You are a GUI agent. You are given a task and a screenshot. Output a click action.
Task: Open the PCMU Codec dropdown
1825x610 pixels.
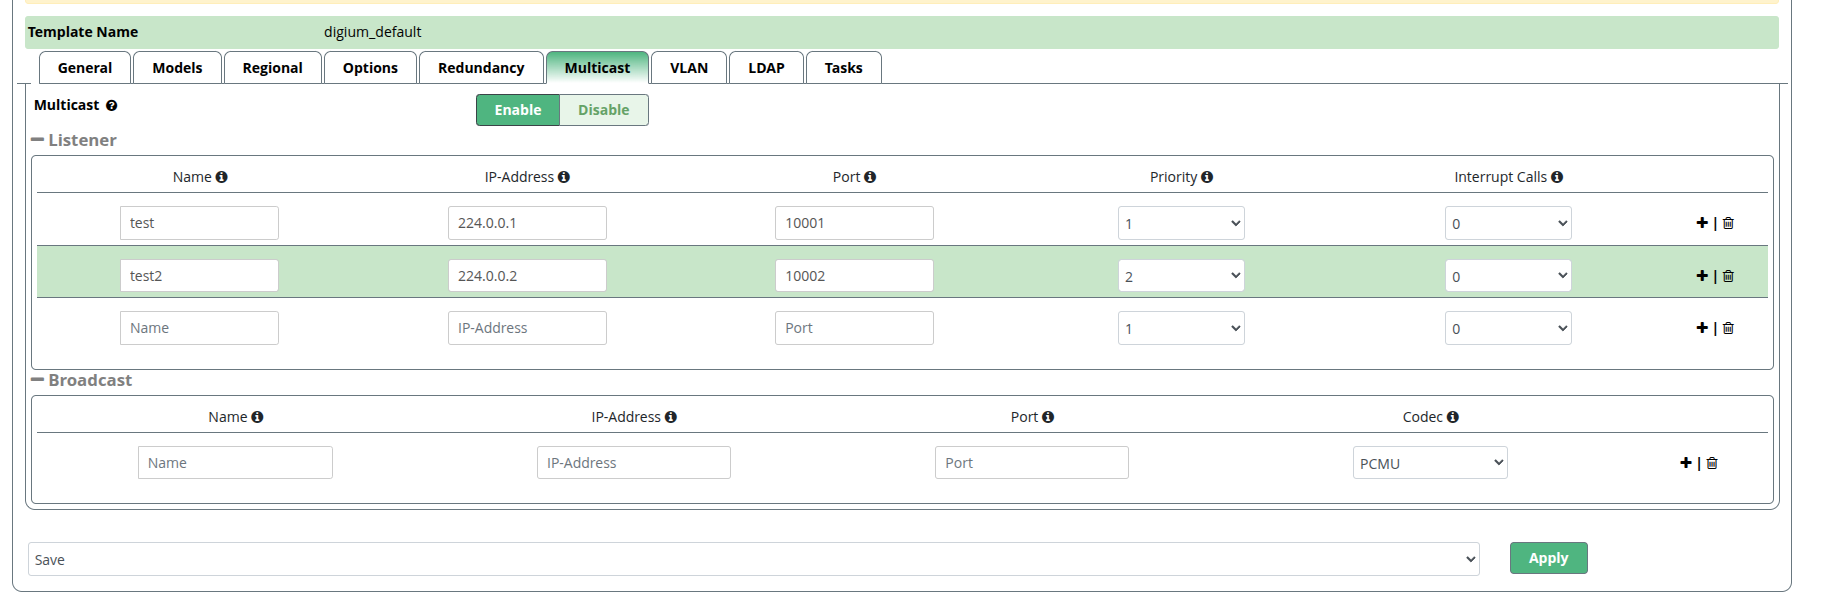pos(1429,463)
